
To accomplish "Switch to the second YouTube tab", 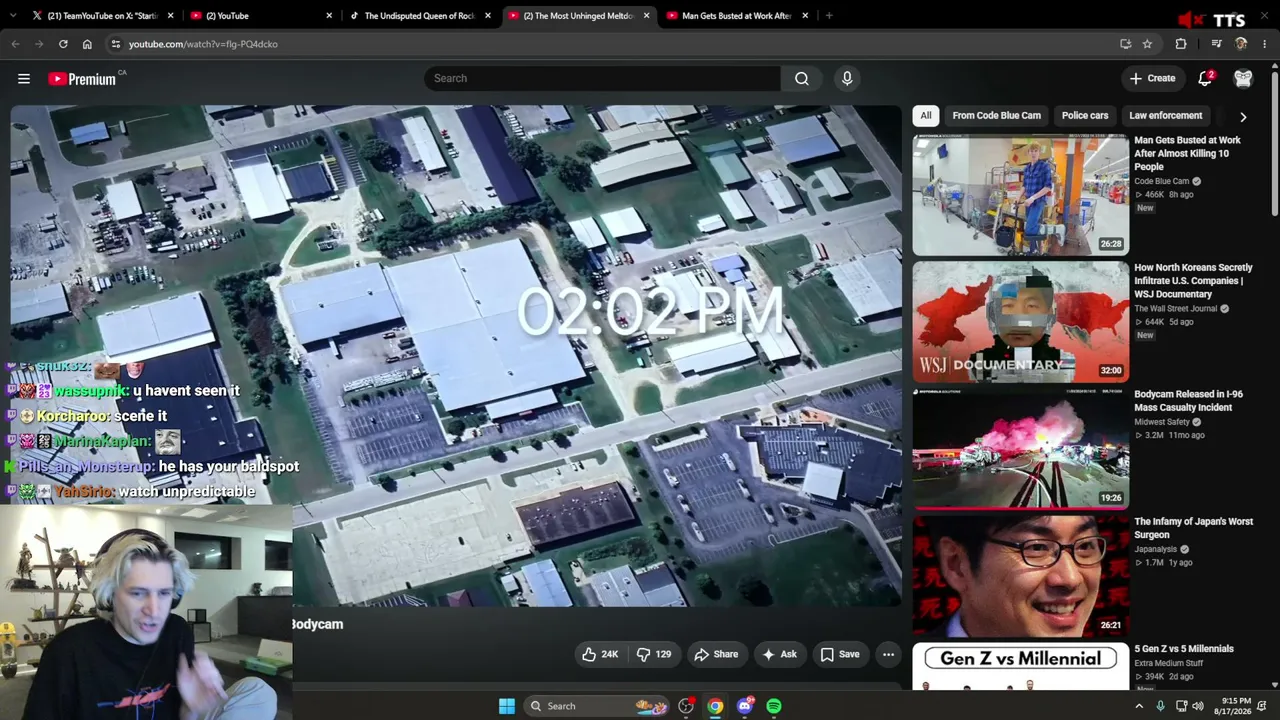I will [260, 16].
